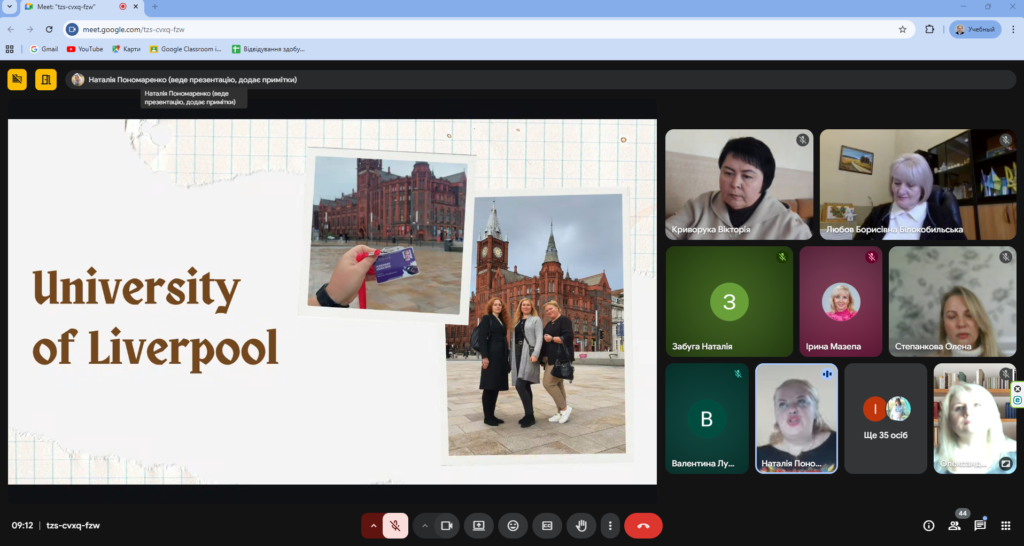
Task: Leave the call with red hang-up button
Action: [643, 525]
